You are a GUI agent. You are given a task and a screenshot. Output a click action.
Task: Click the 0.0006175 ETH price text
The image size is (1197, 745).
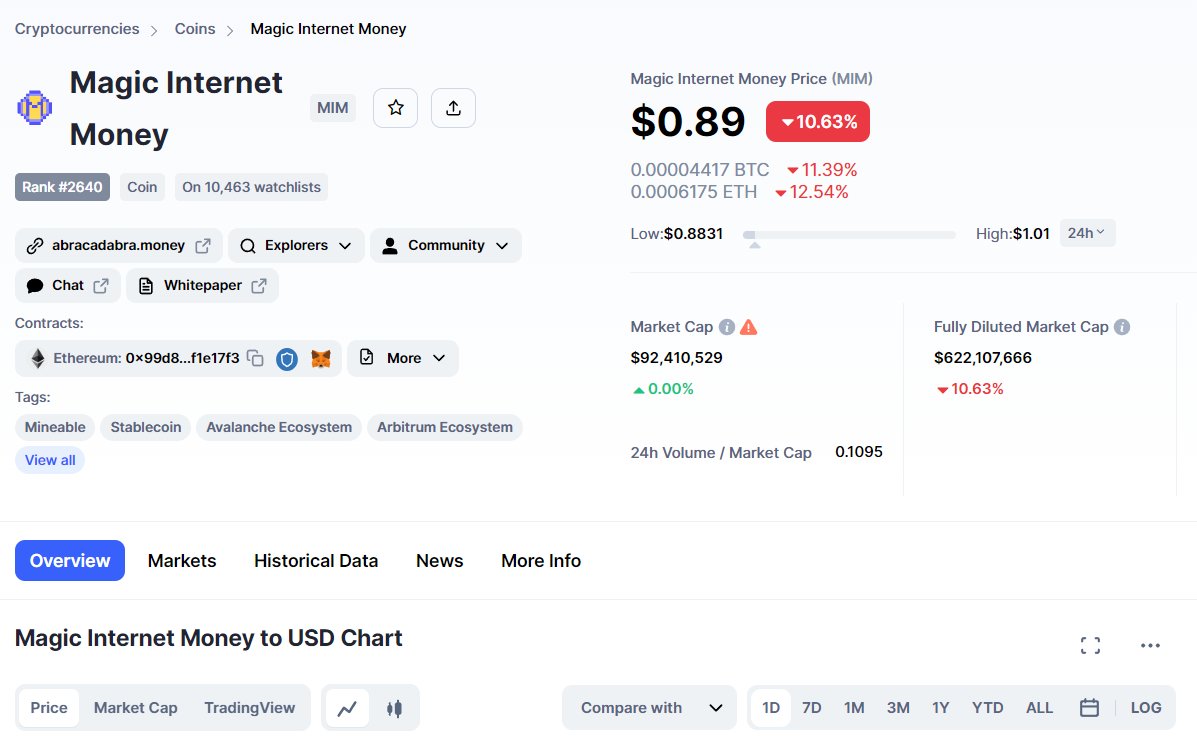(694, 192)
